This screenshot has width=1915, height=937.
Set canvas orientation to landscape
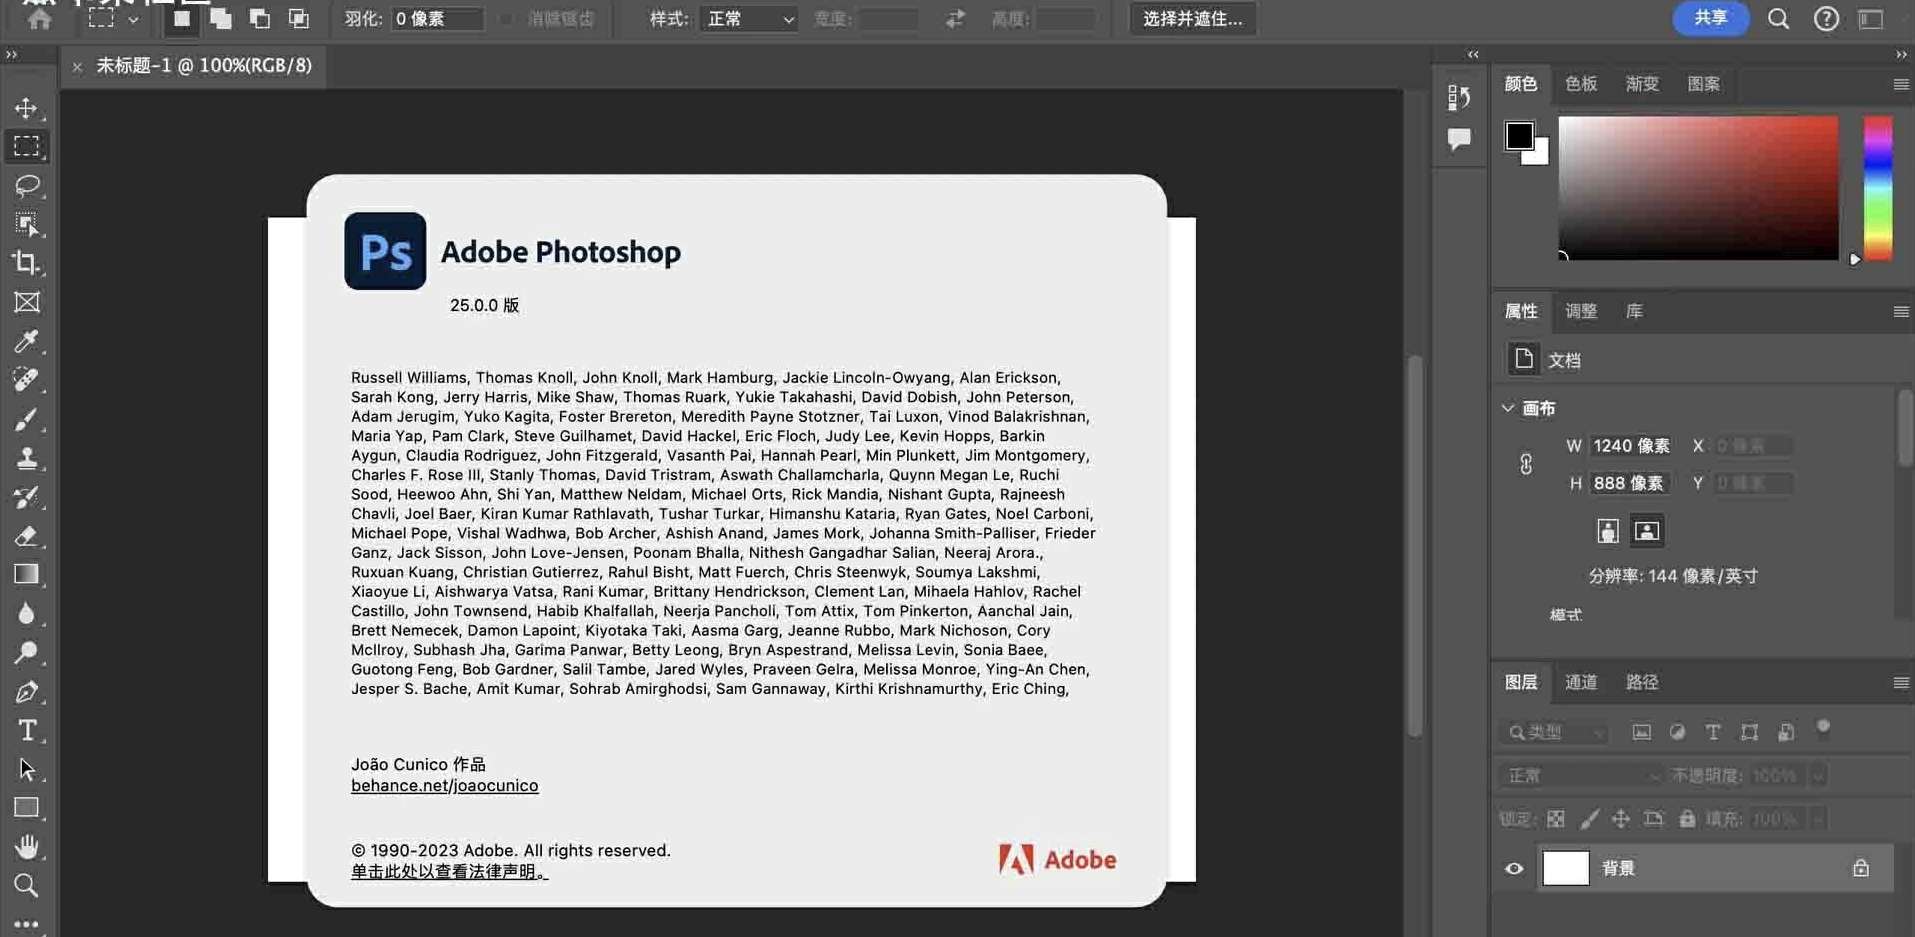[1646, 531]
